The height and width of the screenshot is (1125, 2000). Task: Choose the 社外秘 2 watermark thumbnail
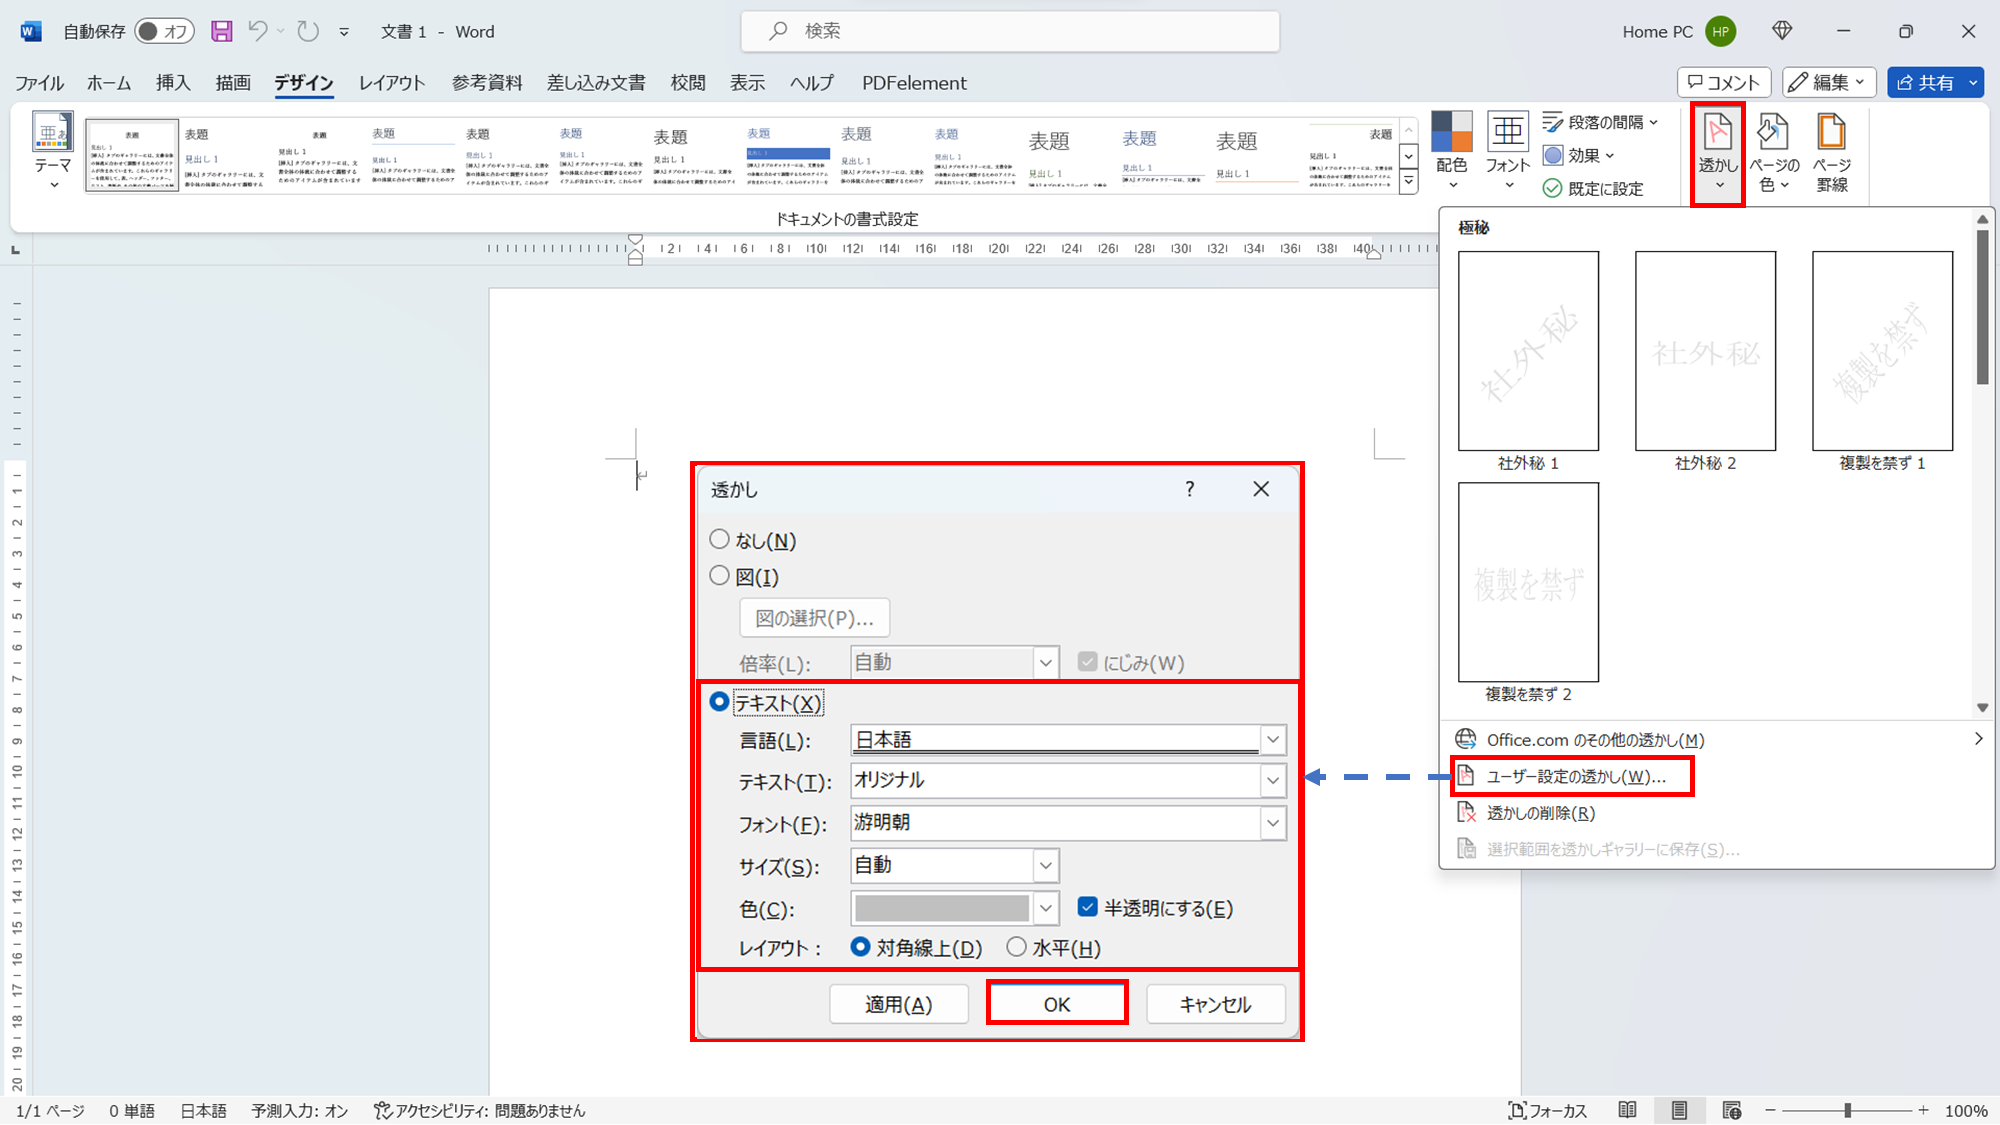point(1705,351)
